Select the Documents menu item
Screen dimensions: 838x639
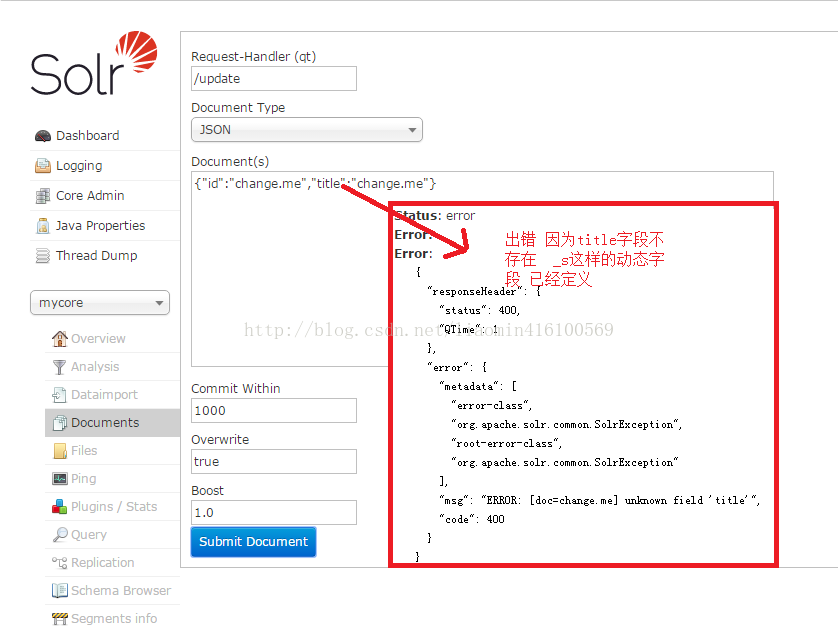pos(112,423)
